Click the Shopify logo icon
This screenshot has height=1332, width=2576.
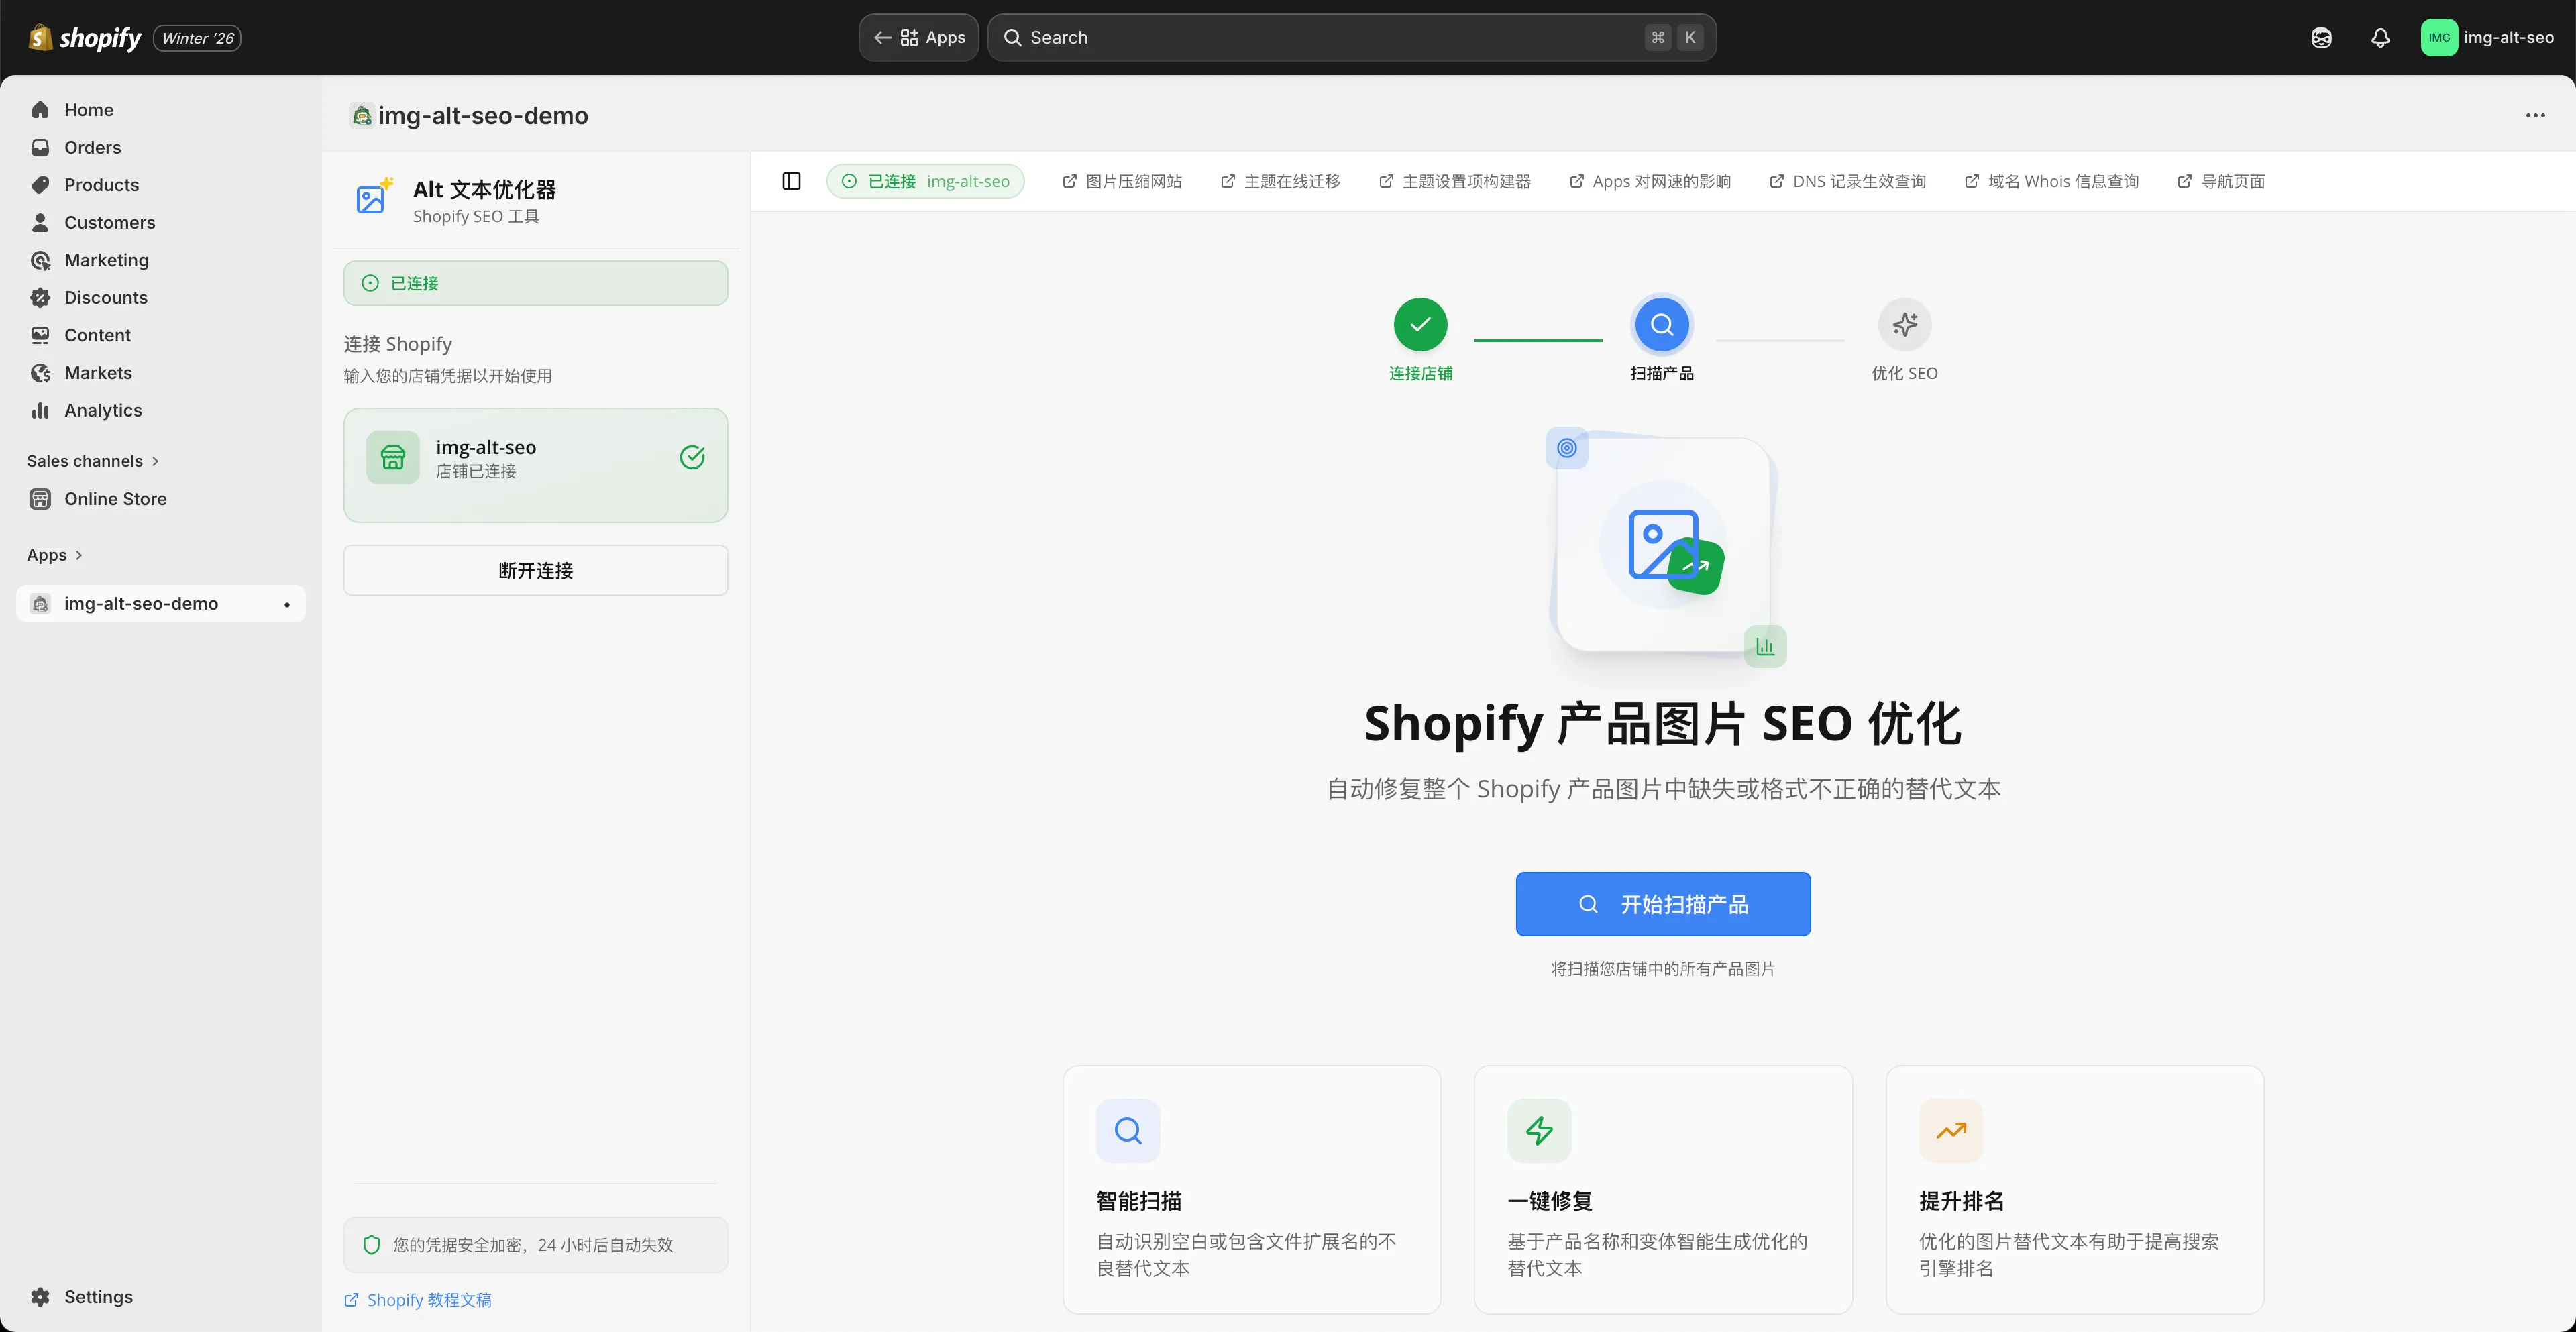point(39,37)
